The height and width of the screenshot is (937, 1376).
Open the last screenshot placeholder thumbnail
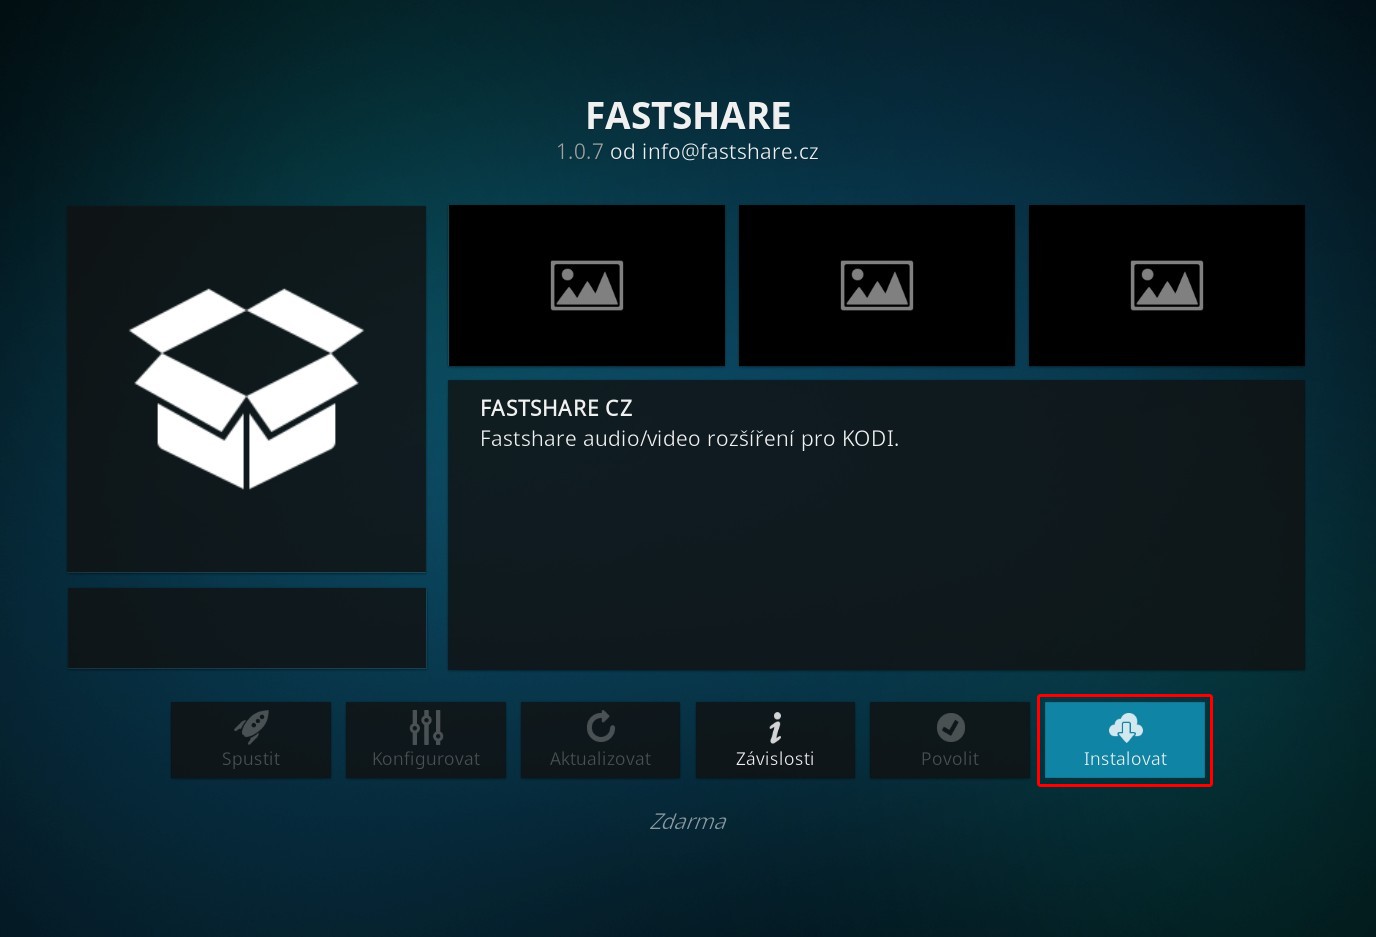click(1167, 285)
